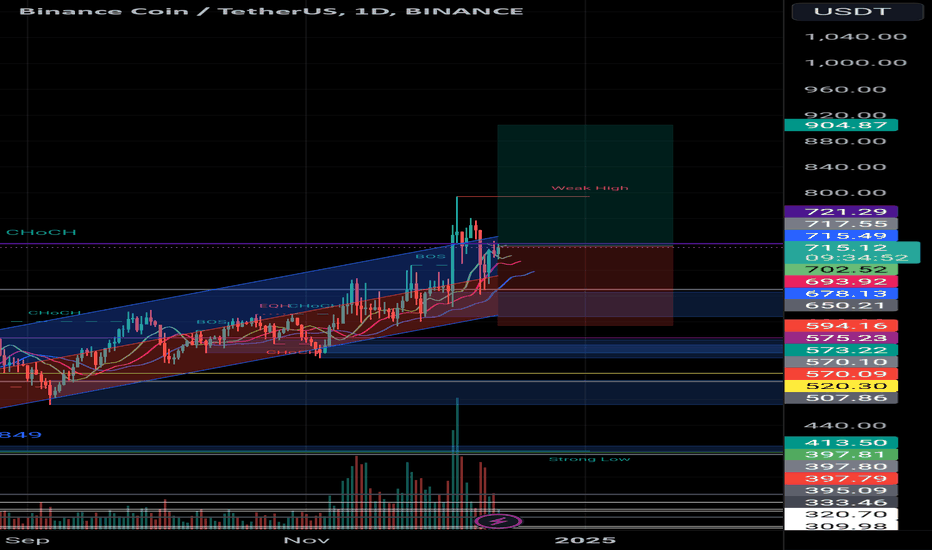Click the purple lightning bolt icon
Viewport: 932px width, 550px height.
[499, 522]
